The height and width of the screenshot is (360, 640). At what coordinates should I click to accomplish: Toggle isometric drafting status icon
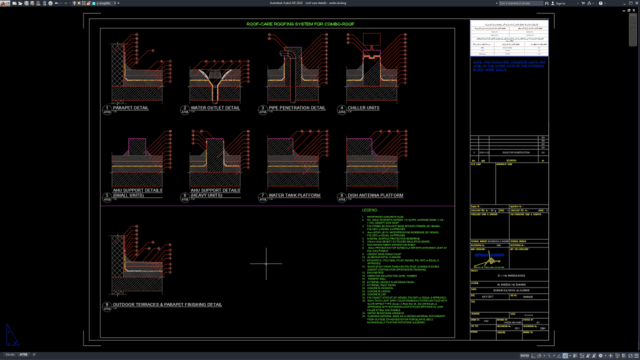pyautogui.click(x=549, y=356)
